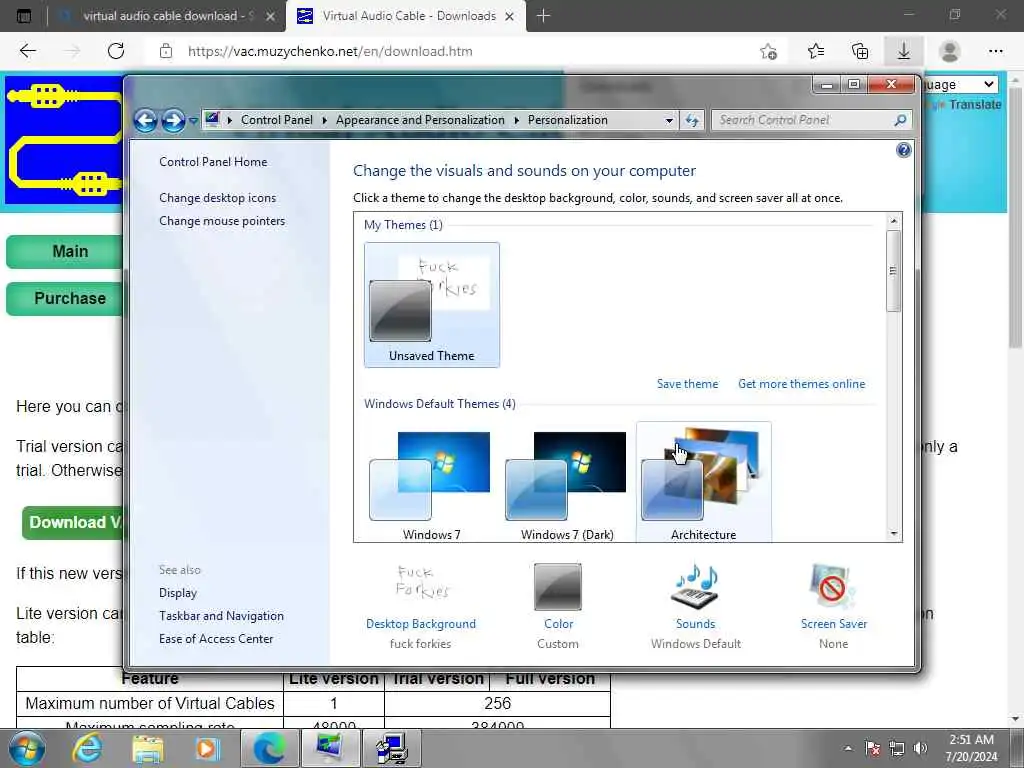Open Taskbar and Navigation link
The image size is (1024, 768).
(221, 616)
